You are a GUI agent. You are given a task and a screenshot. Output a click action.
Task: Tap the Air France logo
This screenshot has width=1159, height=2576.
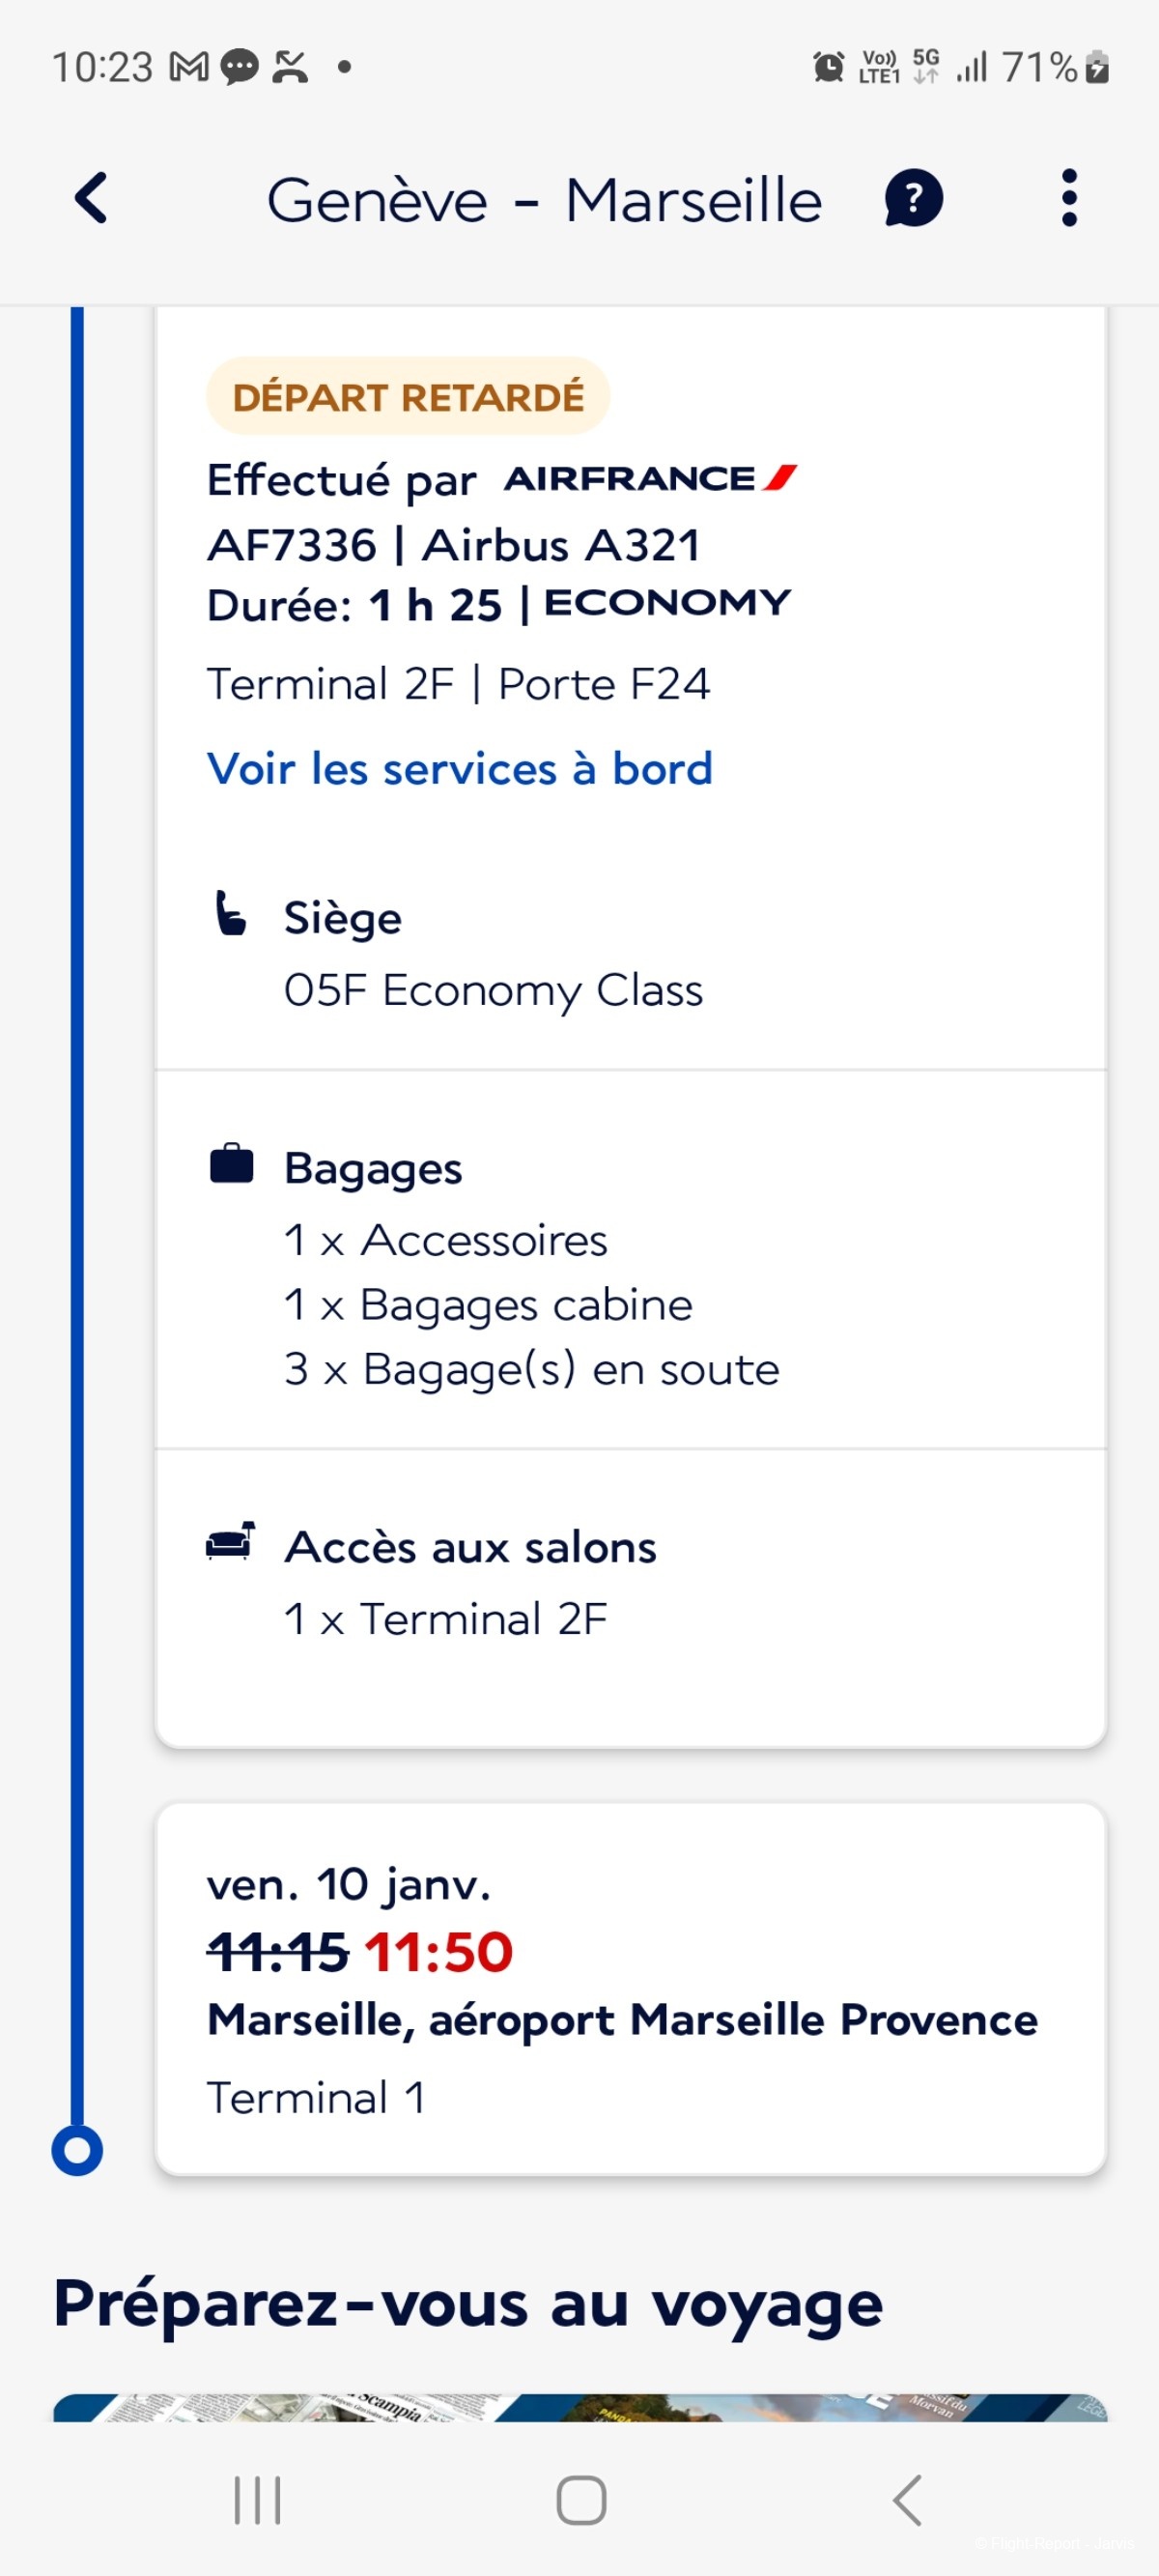click(650, 478)
